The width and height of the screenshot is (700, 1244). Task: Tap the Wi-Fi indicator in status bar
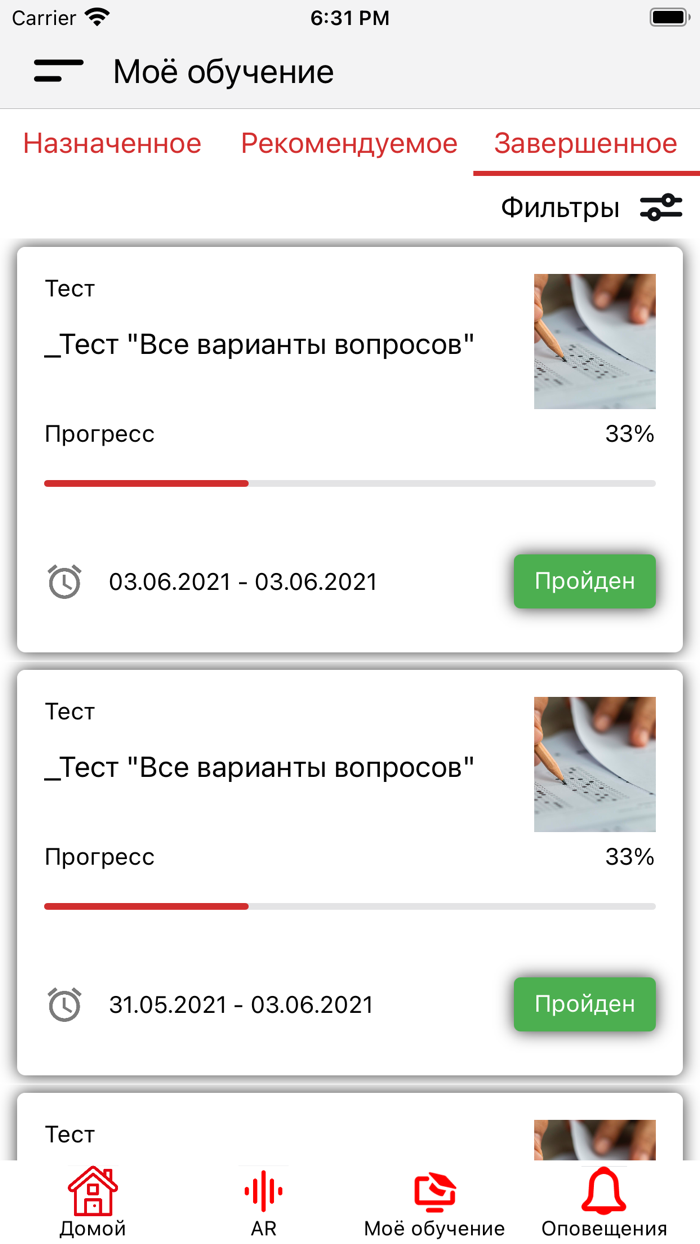pyautogui.click(x=97, y=15)
